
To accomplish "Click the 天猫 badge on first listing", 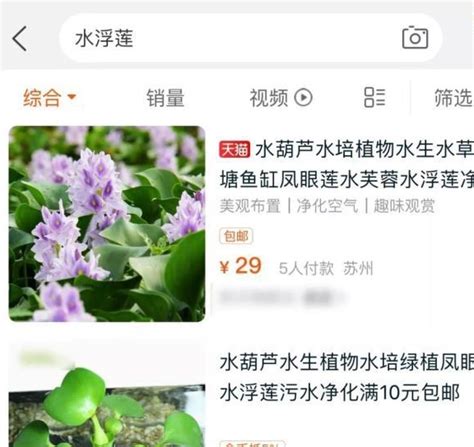I will pyautogui.click(x=234, y=149).
